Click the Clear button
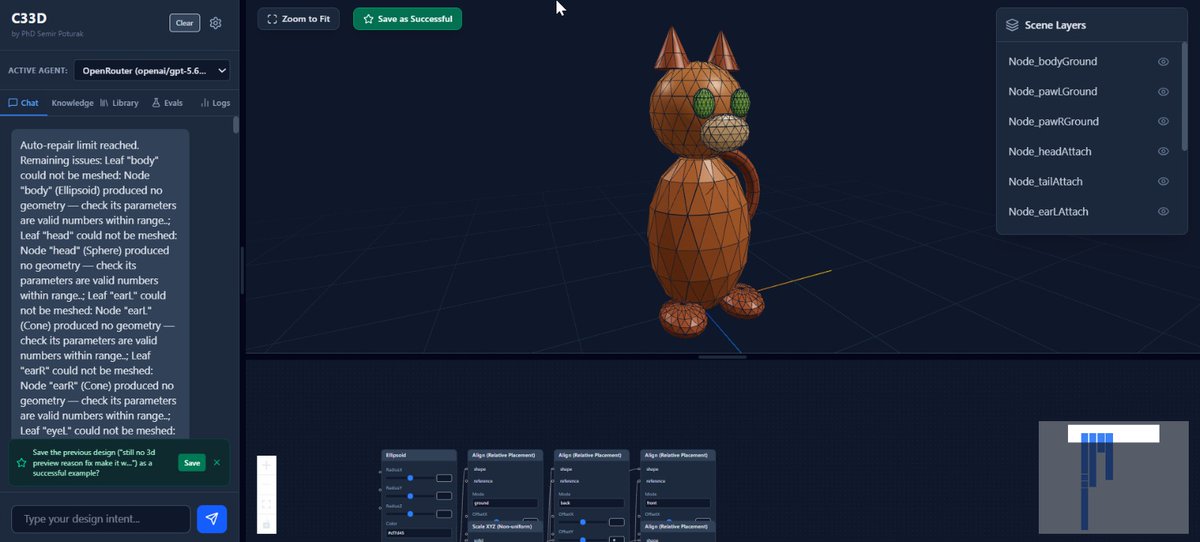The width and height of the screenshot is (1200, 542). (184, 23)
